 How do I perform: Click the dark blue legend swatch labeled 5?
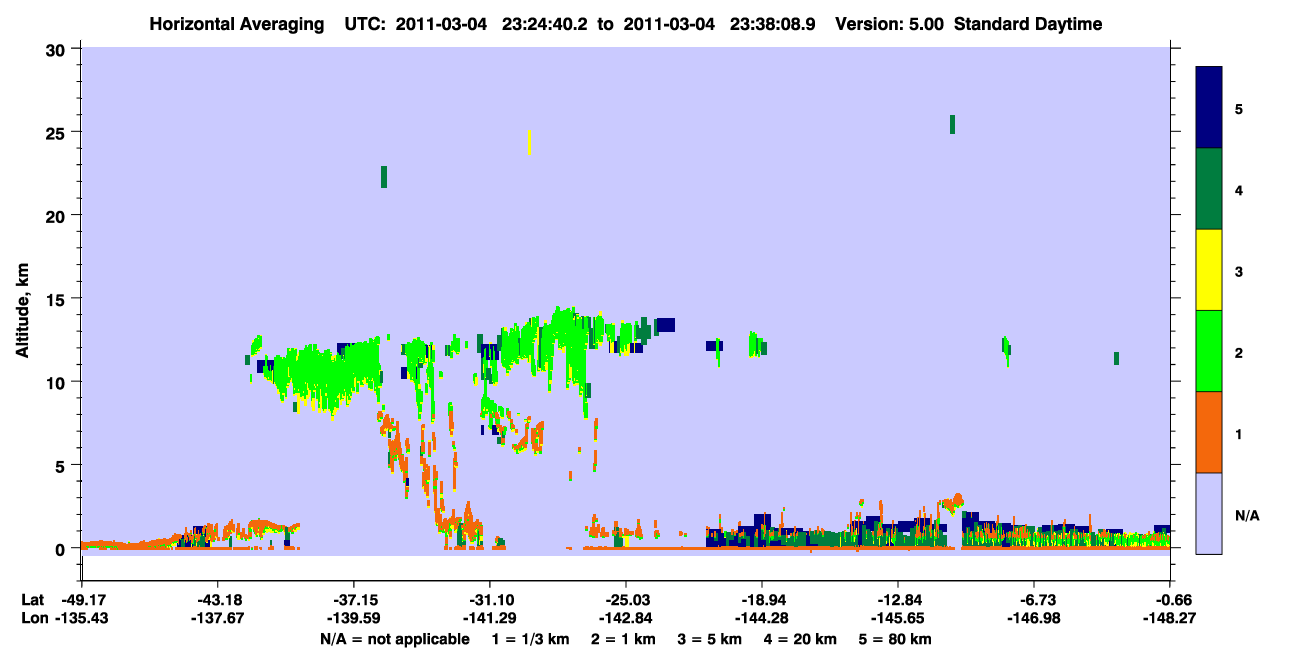1209,108
